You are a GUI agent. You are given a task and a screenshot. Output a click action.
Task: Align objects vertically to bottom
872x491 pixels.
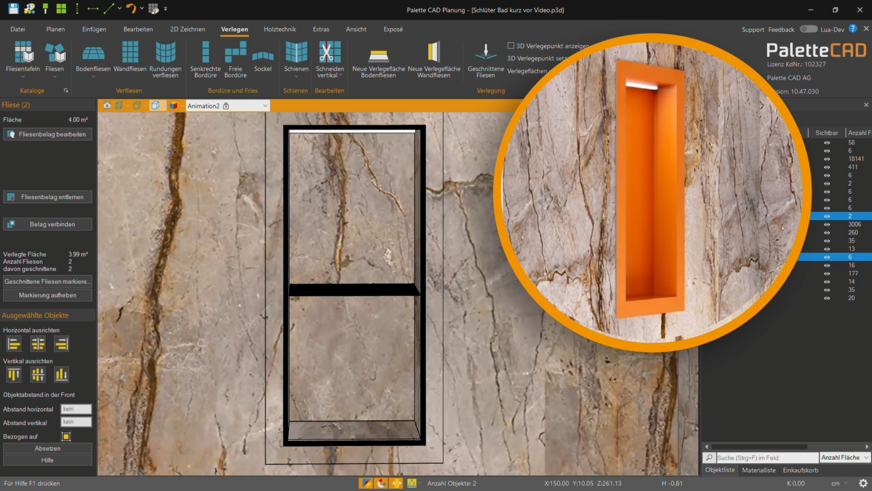coord(61,375)
